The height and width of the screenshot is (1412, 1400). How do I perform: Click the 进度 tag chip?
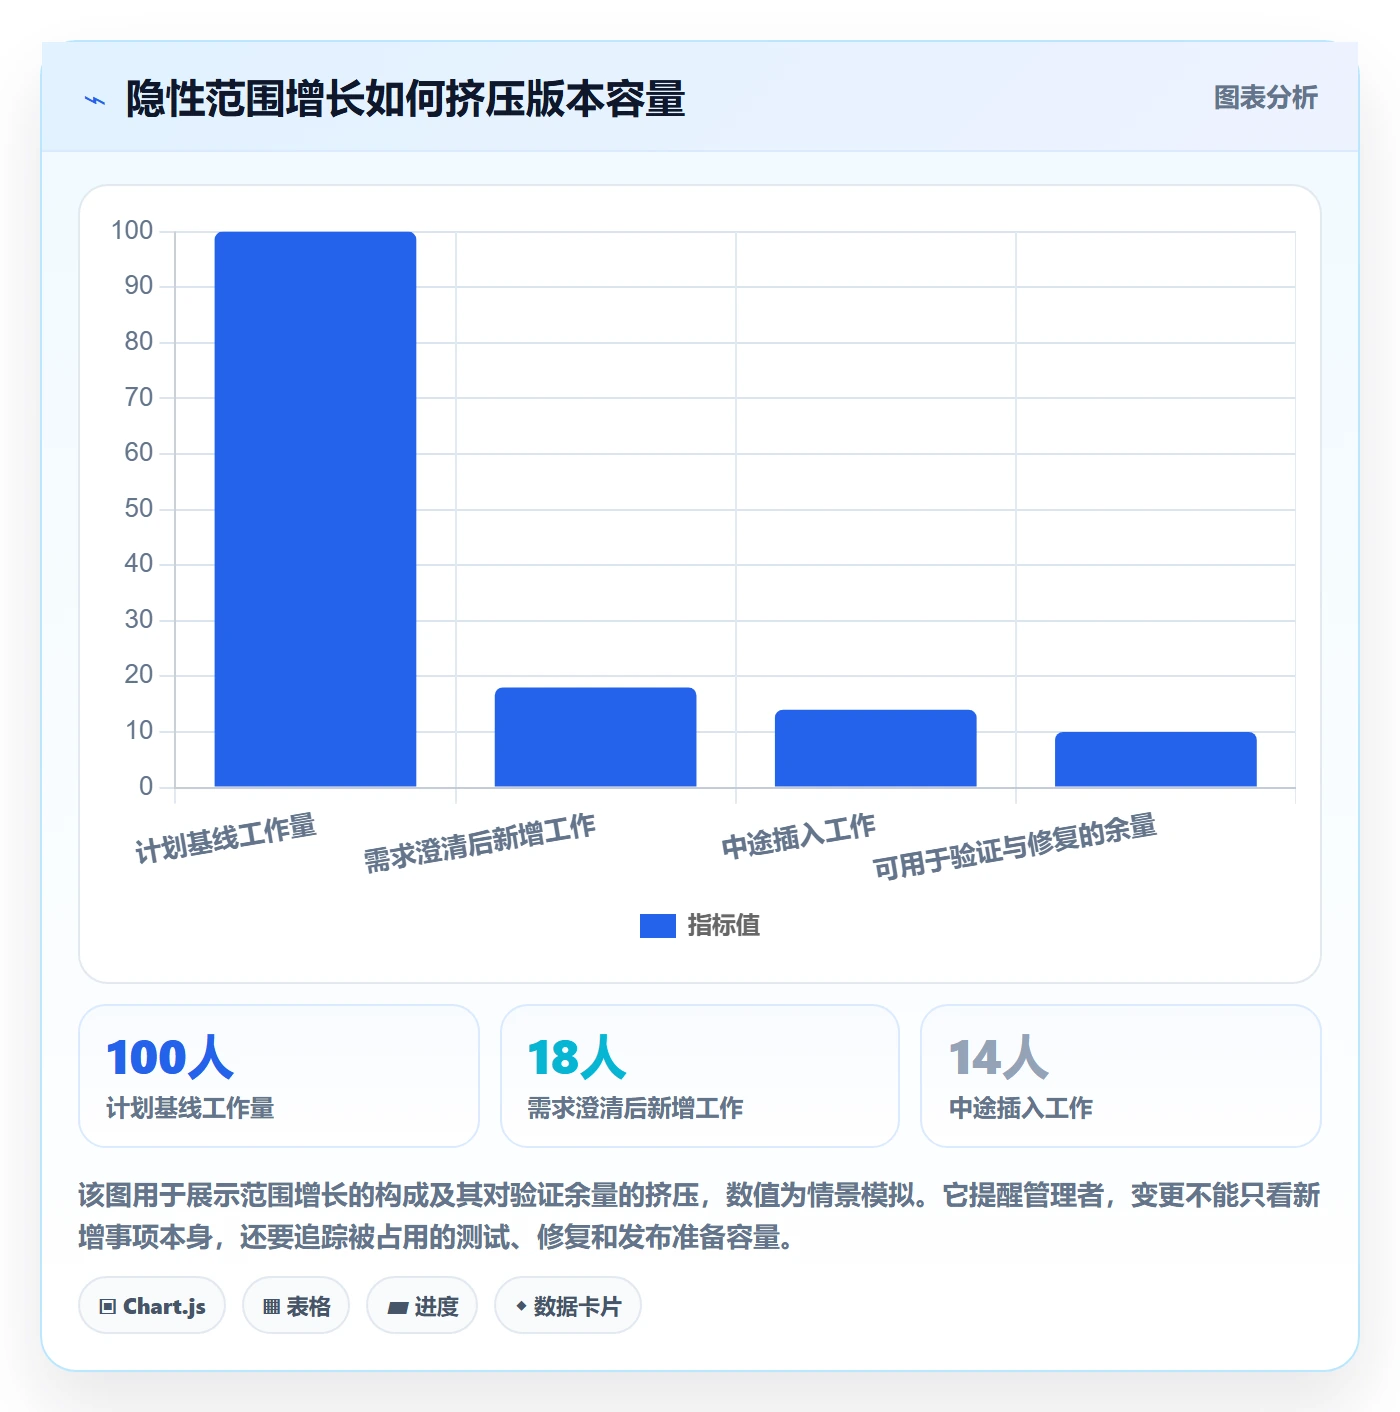coord(422,1306)
